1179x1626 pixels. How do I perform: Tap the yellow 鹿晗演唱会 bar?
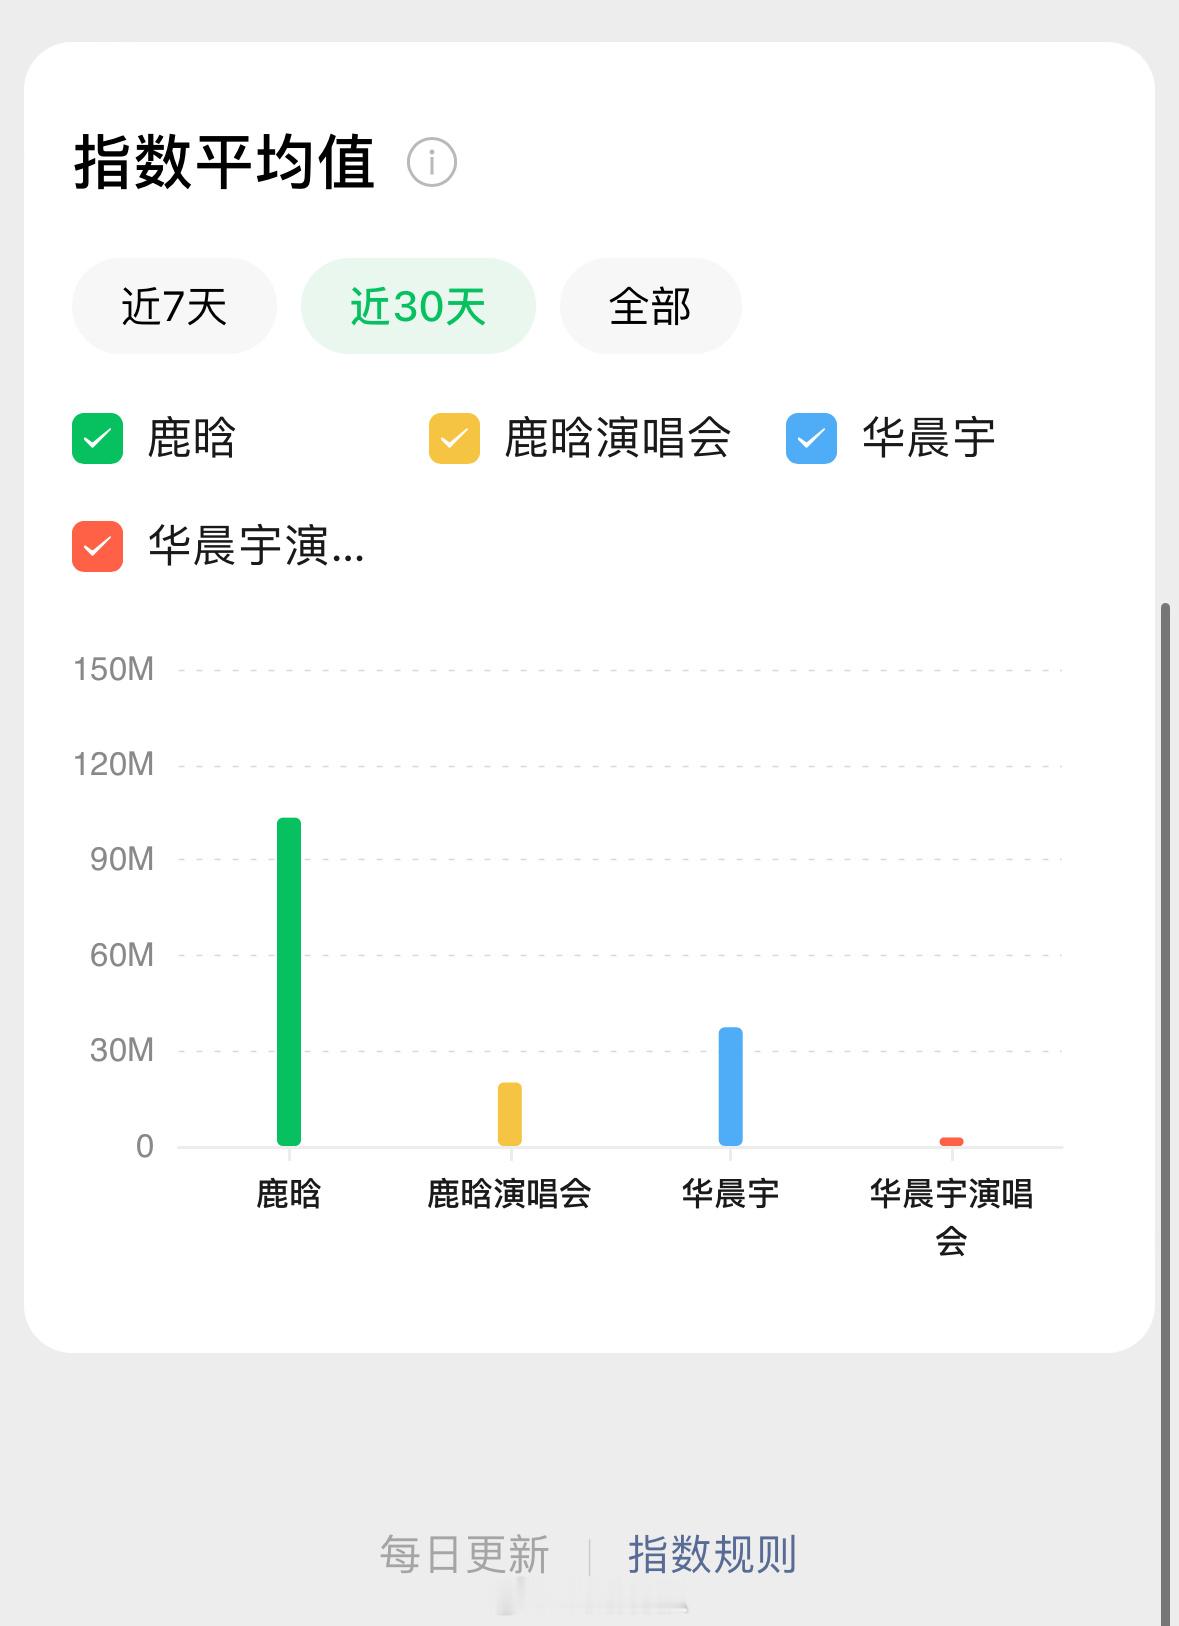(x=510, y=1114)
